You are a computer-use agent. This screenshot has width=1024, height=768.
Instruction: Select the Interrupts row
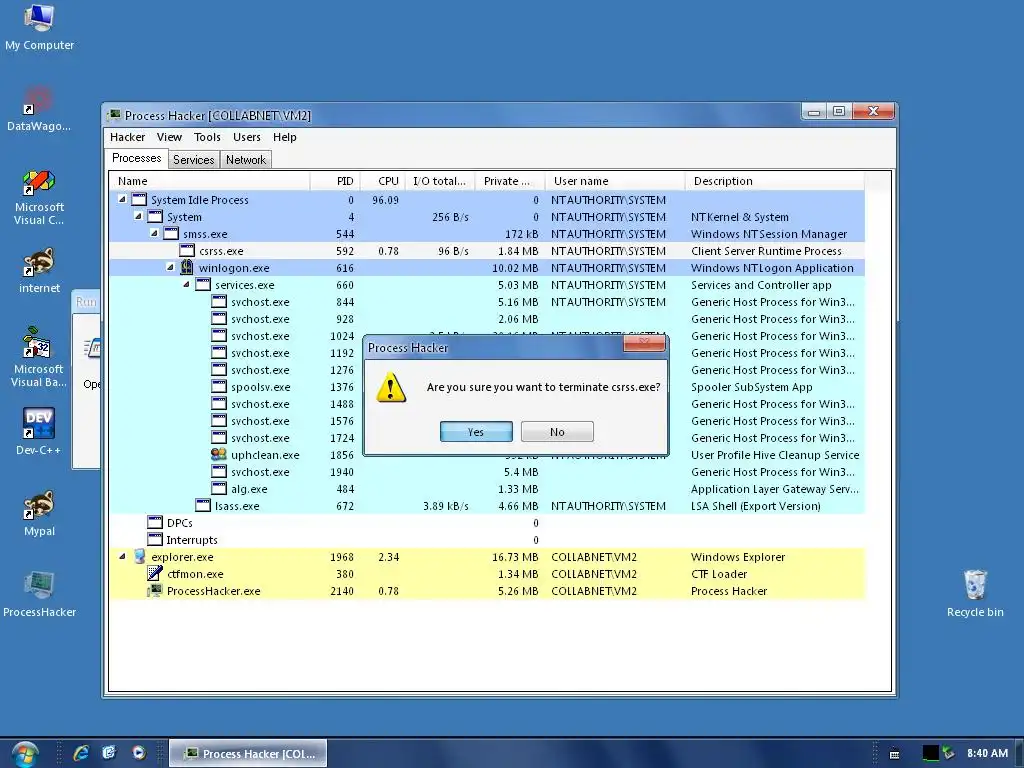(487, 539)
